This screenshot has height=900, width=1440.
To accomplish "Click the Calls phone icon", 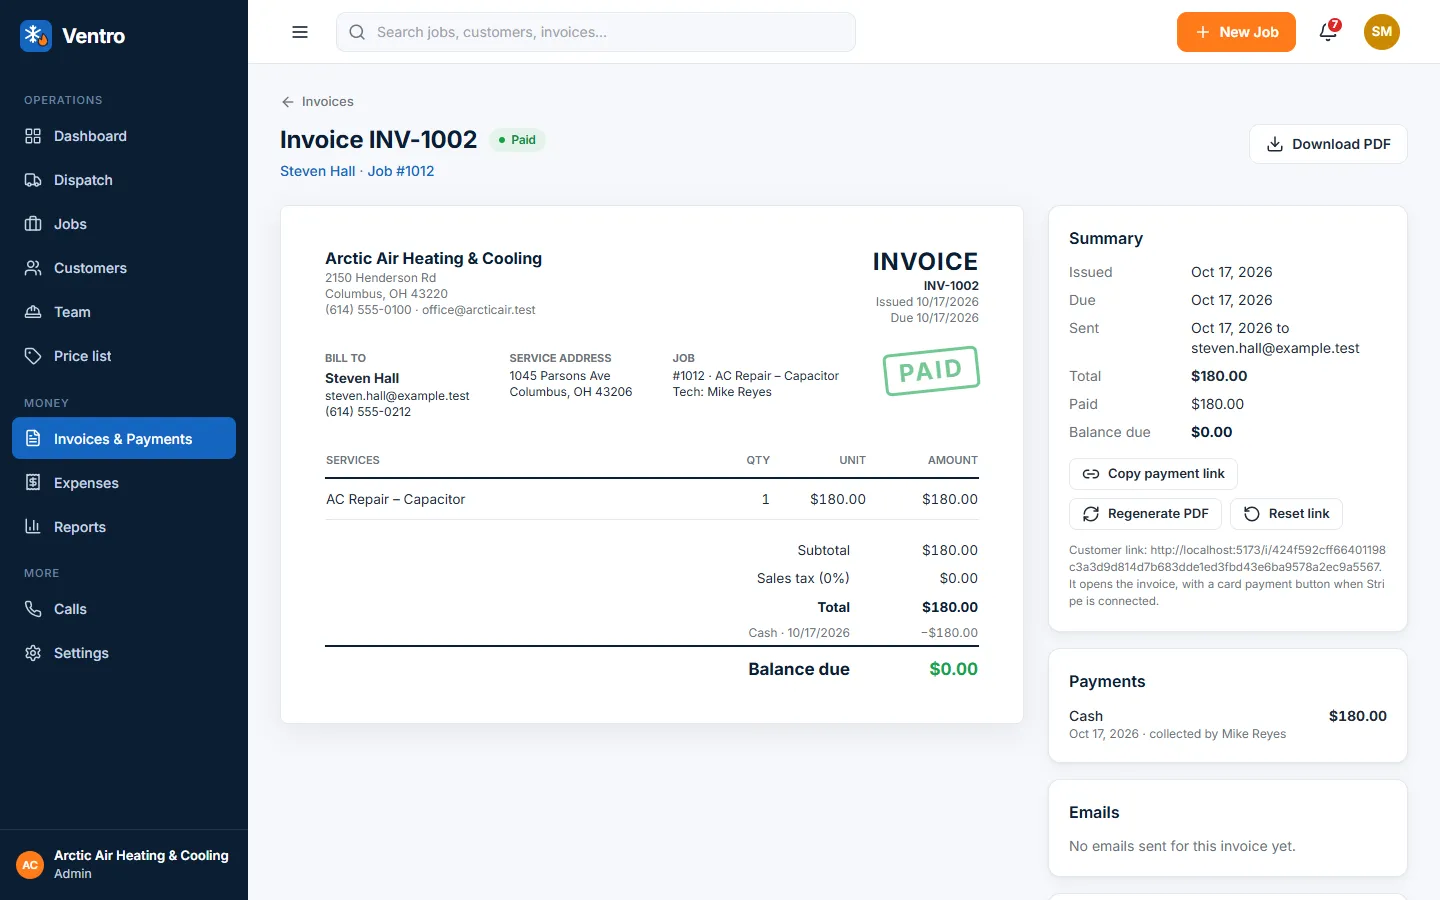I will point(33,609).
